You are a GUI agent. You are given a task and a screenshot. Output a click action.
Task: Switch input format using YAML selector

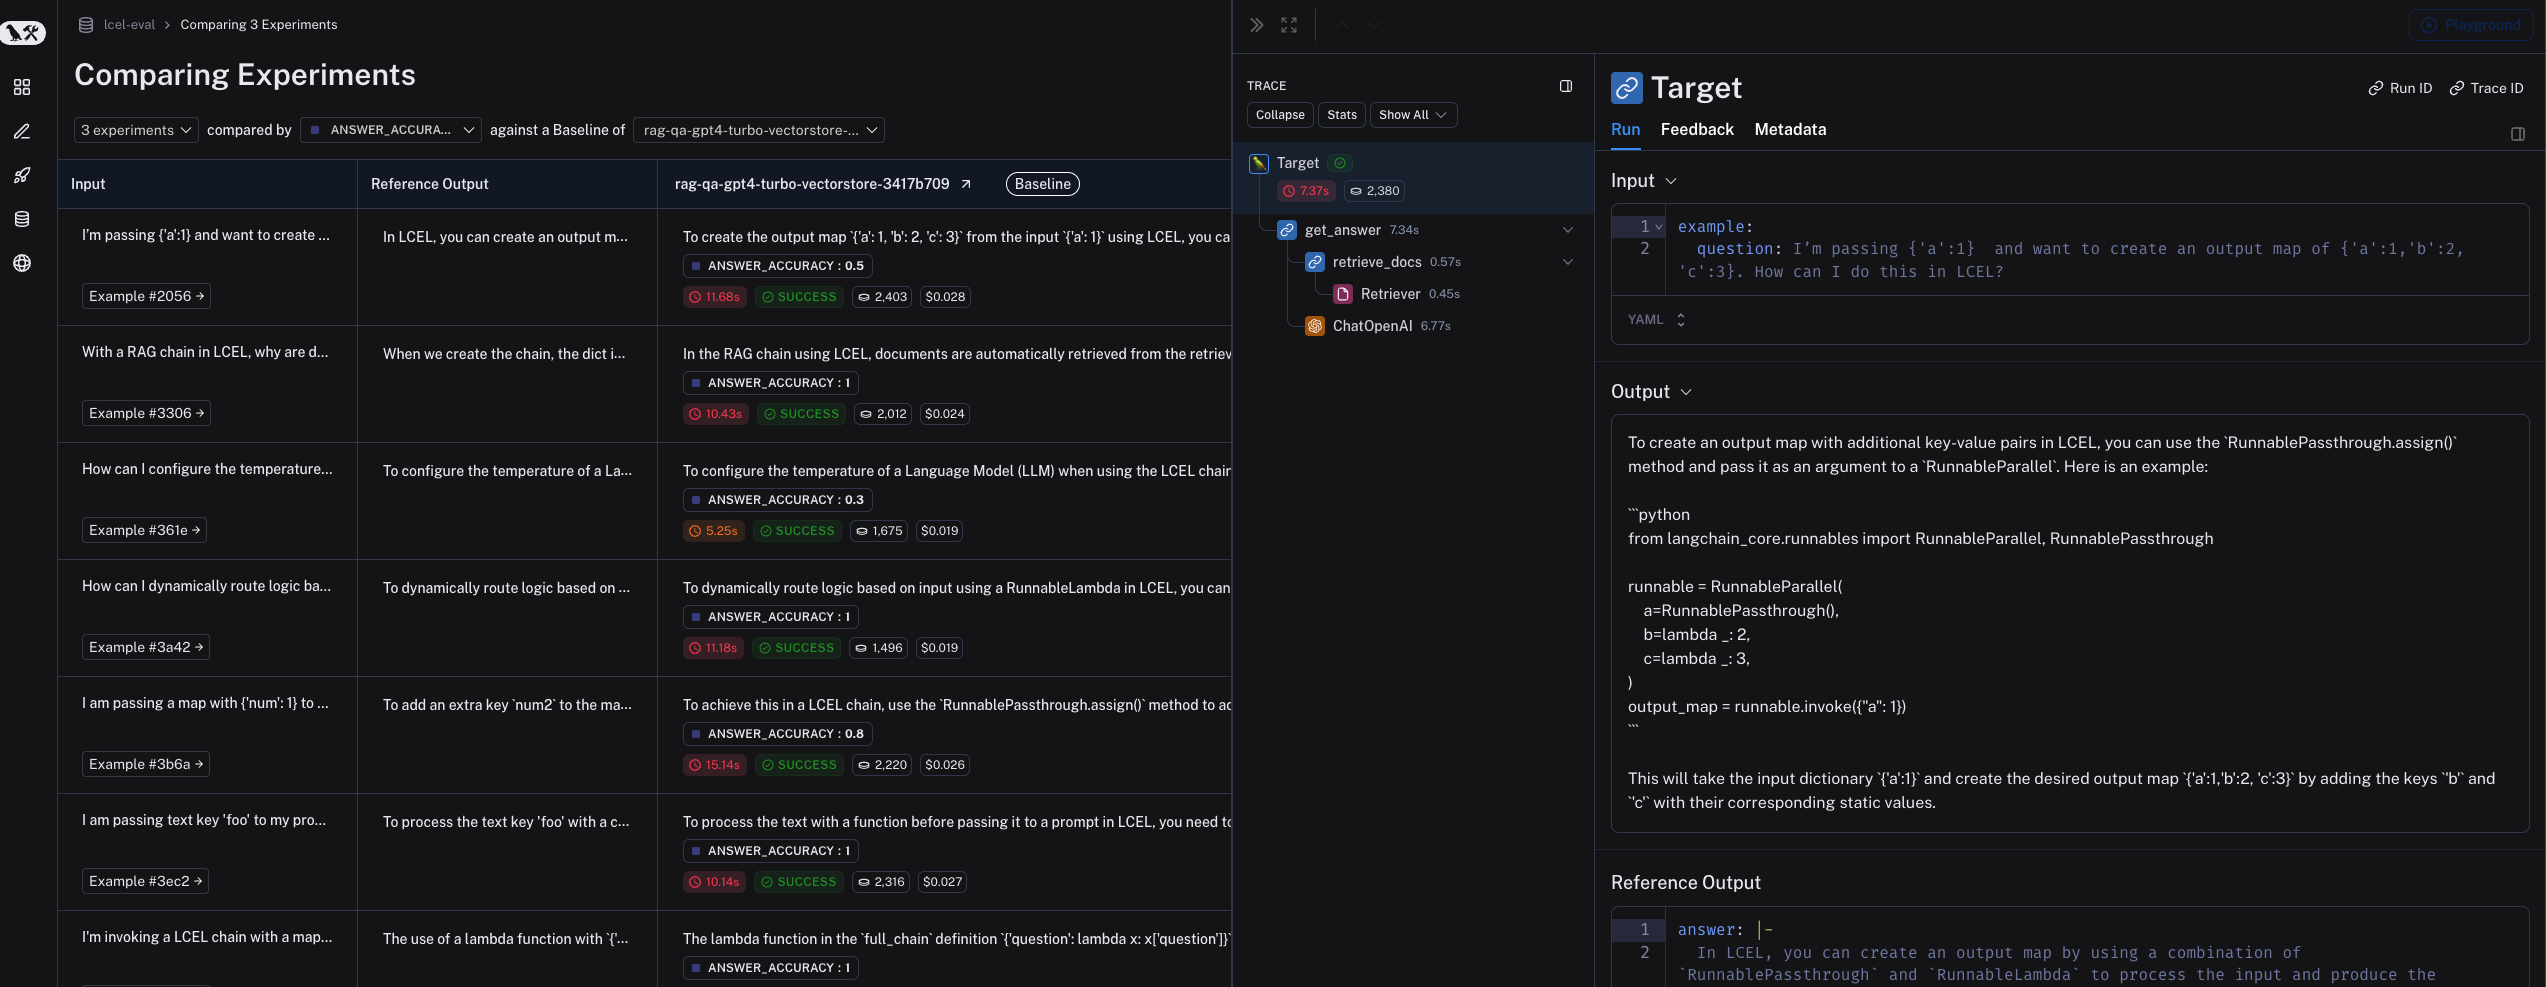point(1656,320)
